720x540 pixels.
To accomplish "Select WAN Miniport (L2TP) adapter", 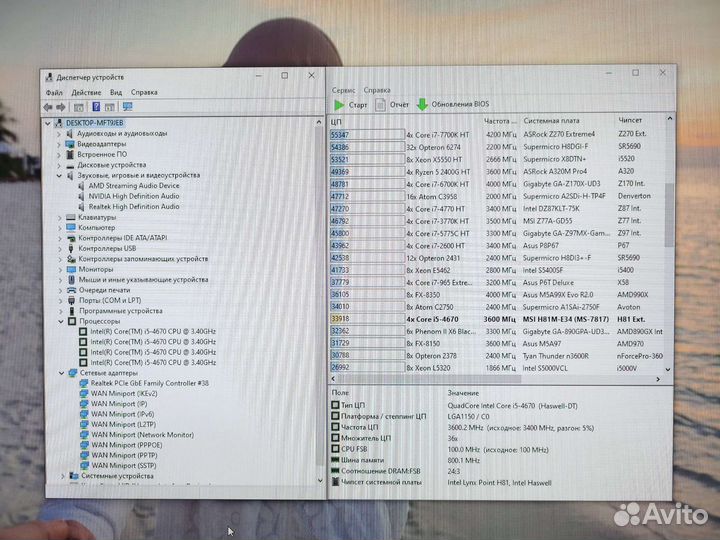I will (x=124, y=425).
